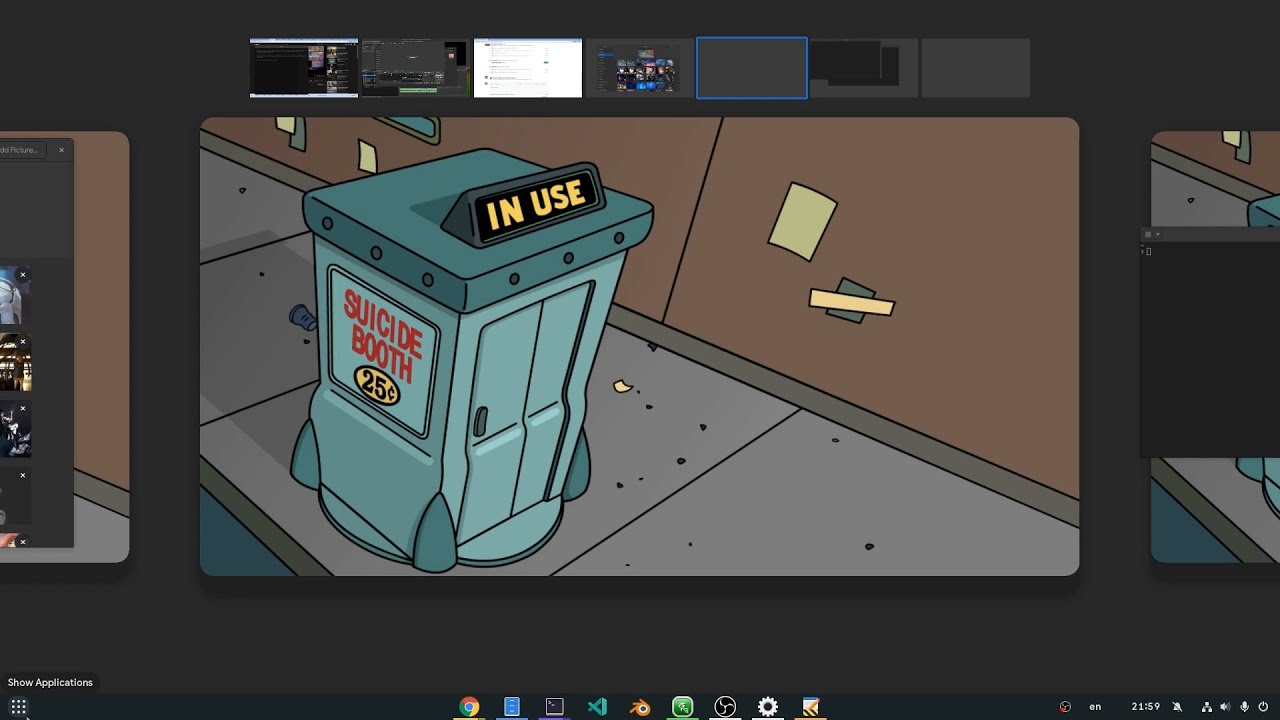Image resolution: width=1280 pixels, height=720 pixels.
Task: Switch to fourth workspace thumbnail with image gallery
Action: pos(640,68)
